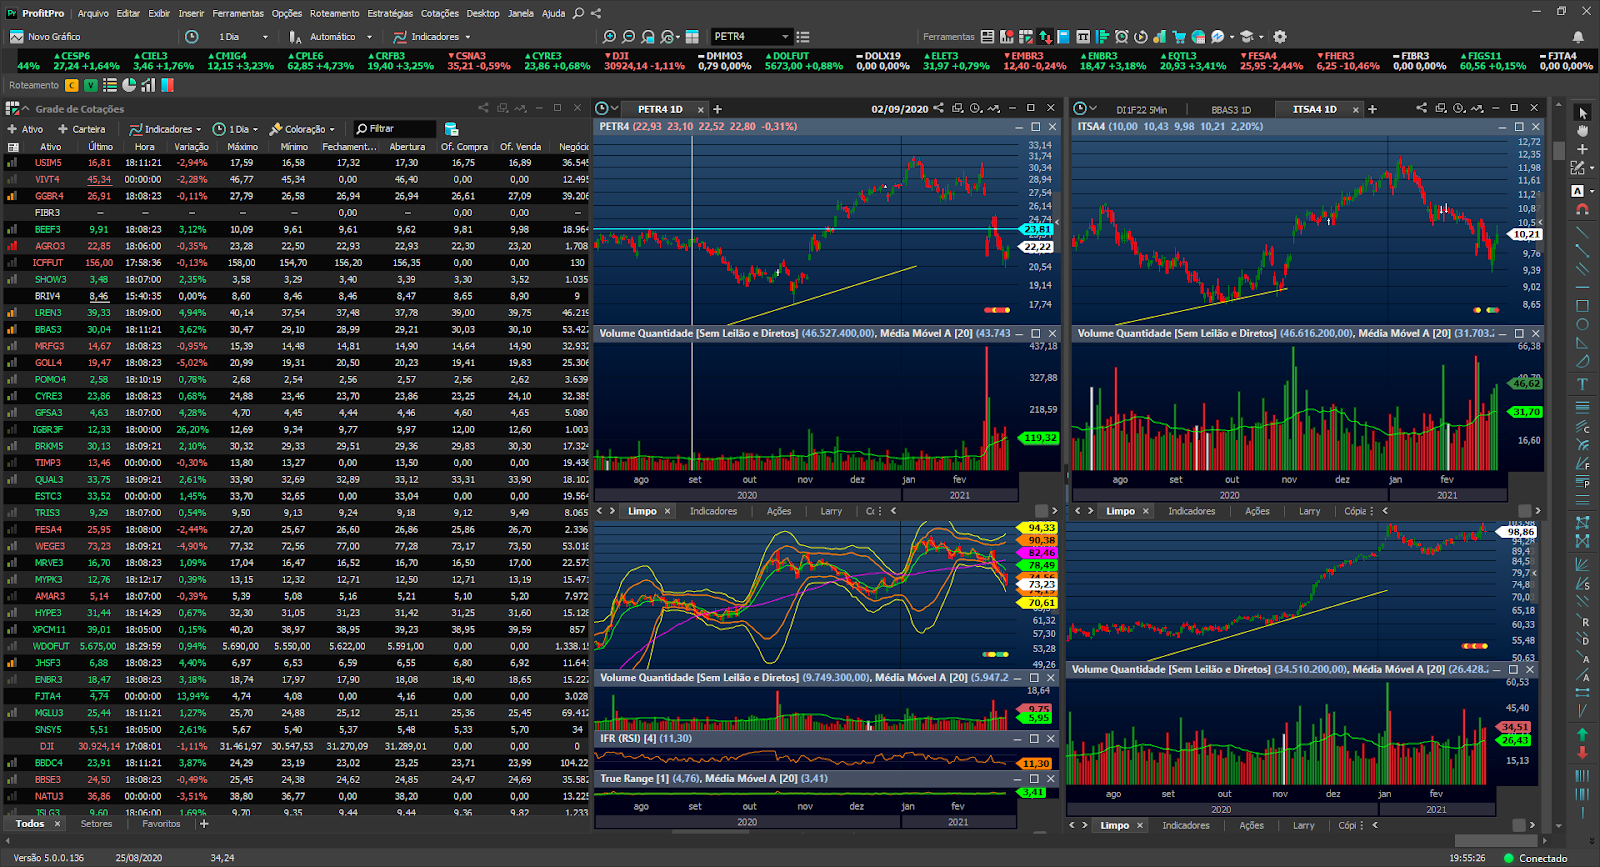Select the crosshair plus tool
This screenshot has height=867, width=1600.
[1582, 149]
